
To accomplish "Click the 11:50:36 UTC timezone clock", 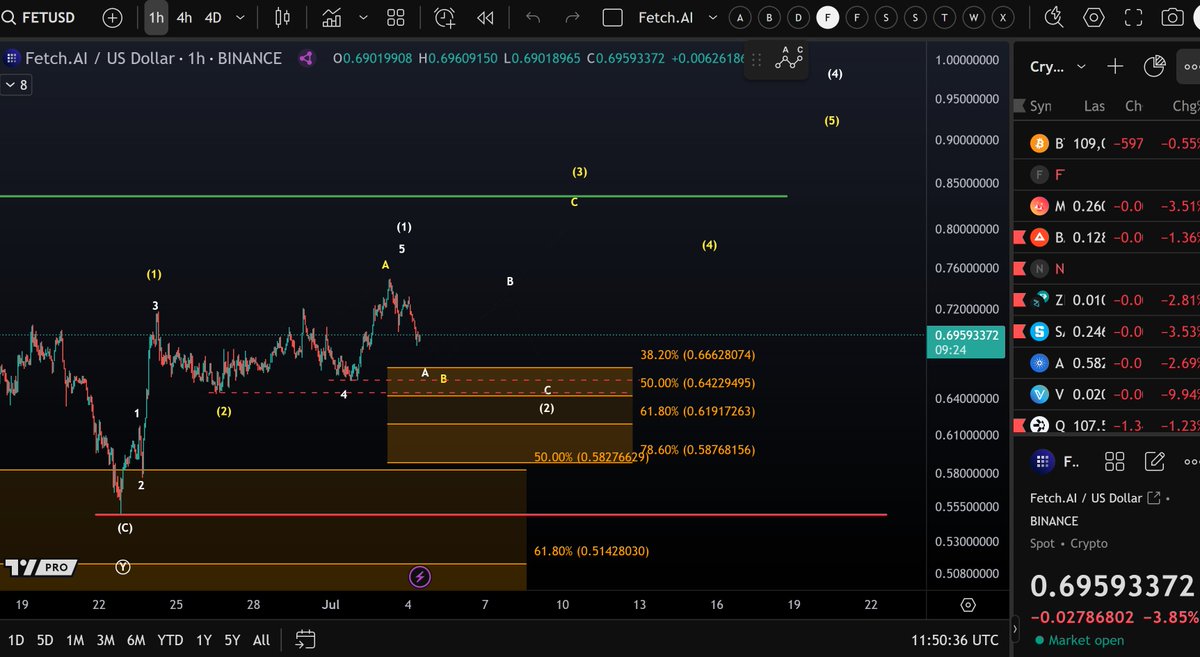I will pyautogui.click(x=954, y=639).
